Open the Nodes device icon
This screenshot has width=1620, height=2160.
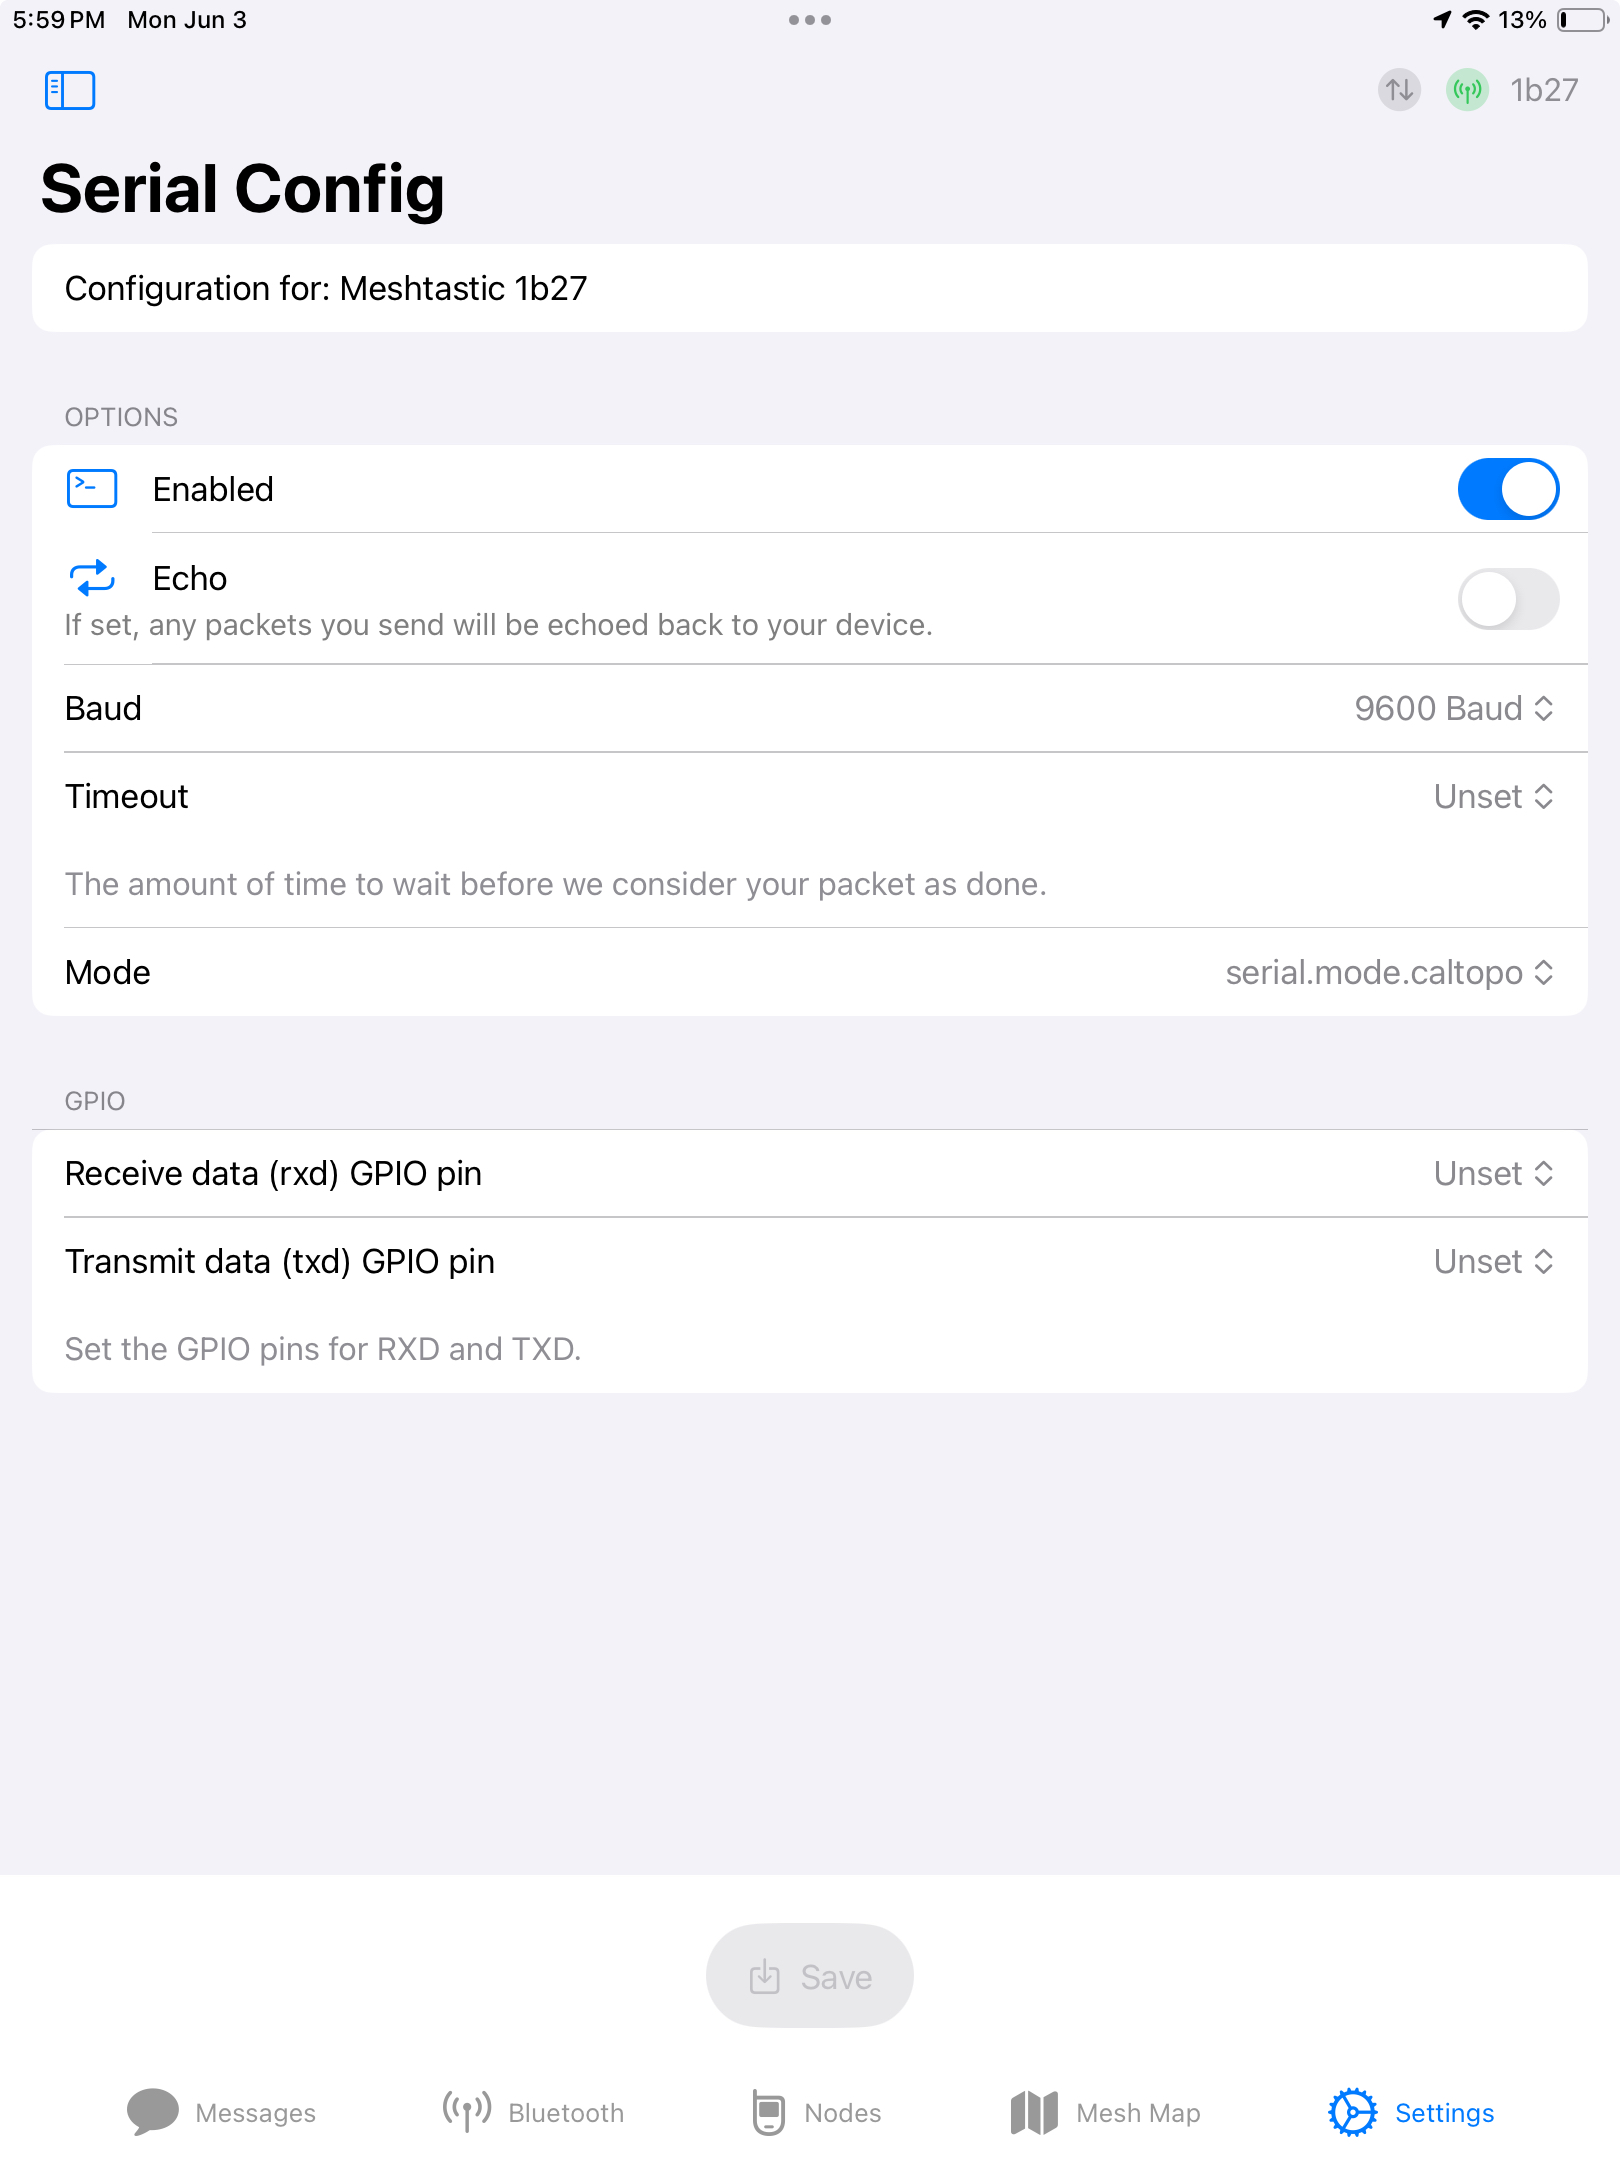click(x=768, y=2112)
